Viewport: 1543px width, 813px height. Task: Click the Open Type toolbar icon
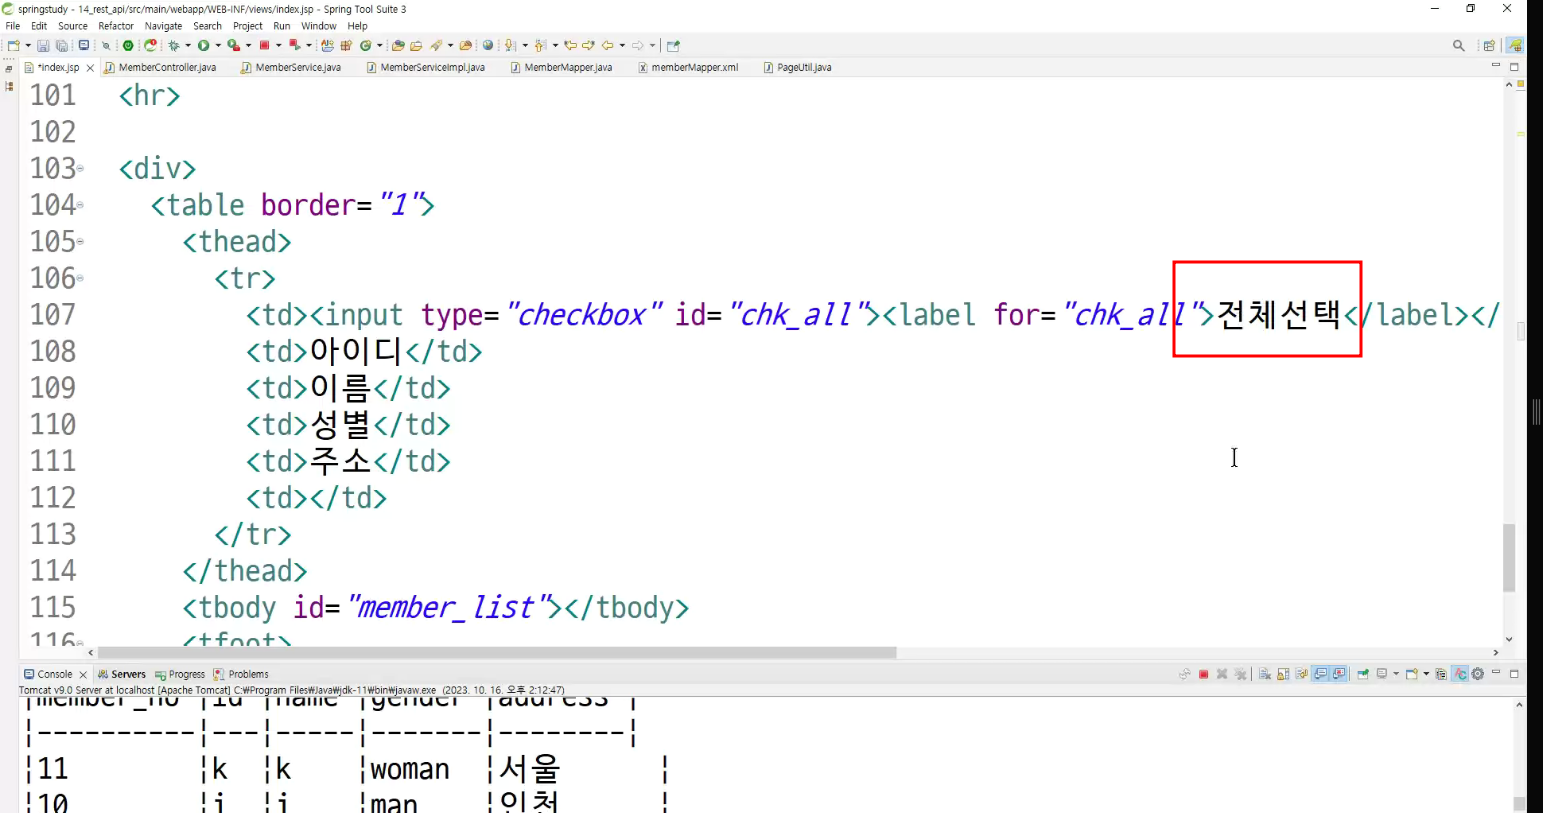[x=398, y=46]
